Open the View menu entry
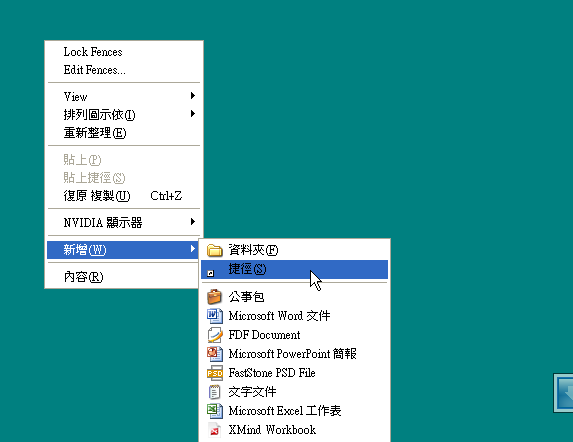This screenshot has height=442, width=573. click(124, 96)
